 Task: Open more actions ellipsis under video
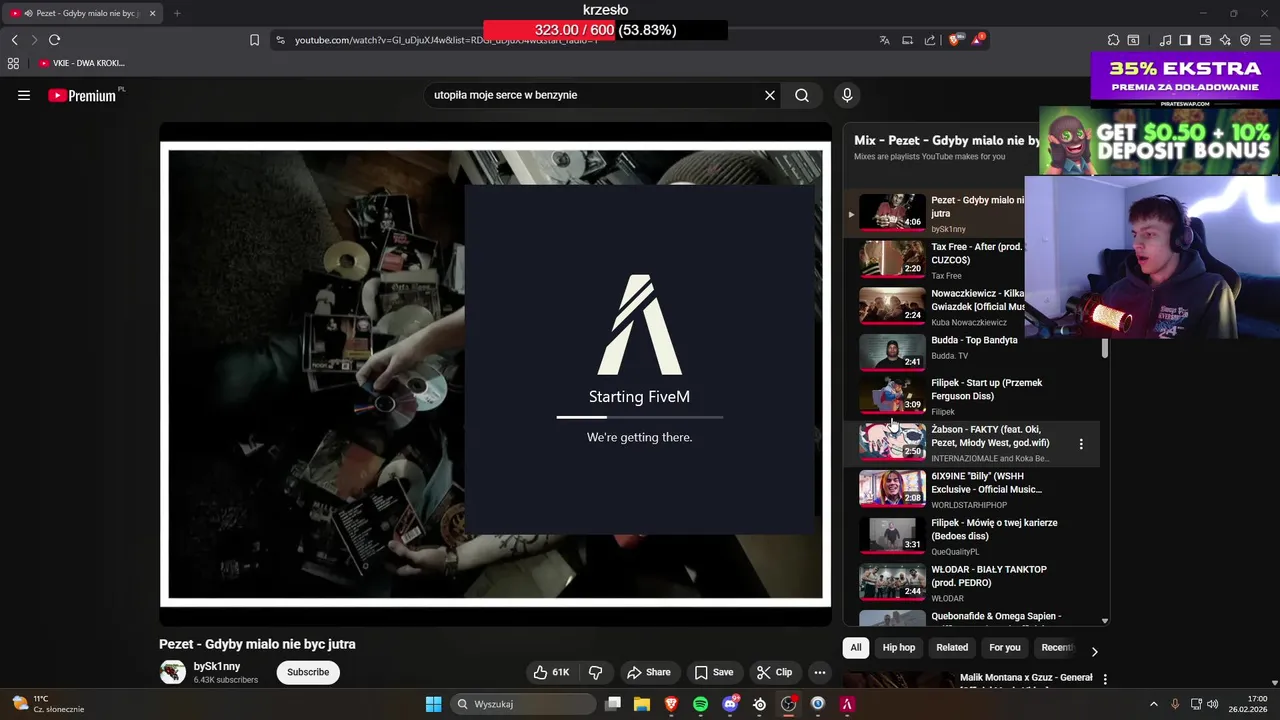click(x=819, y=672)
